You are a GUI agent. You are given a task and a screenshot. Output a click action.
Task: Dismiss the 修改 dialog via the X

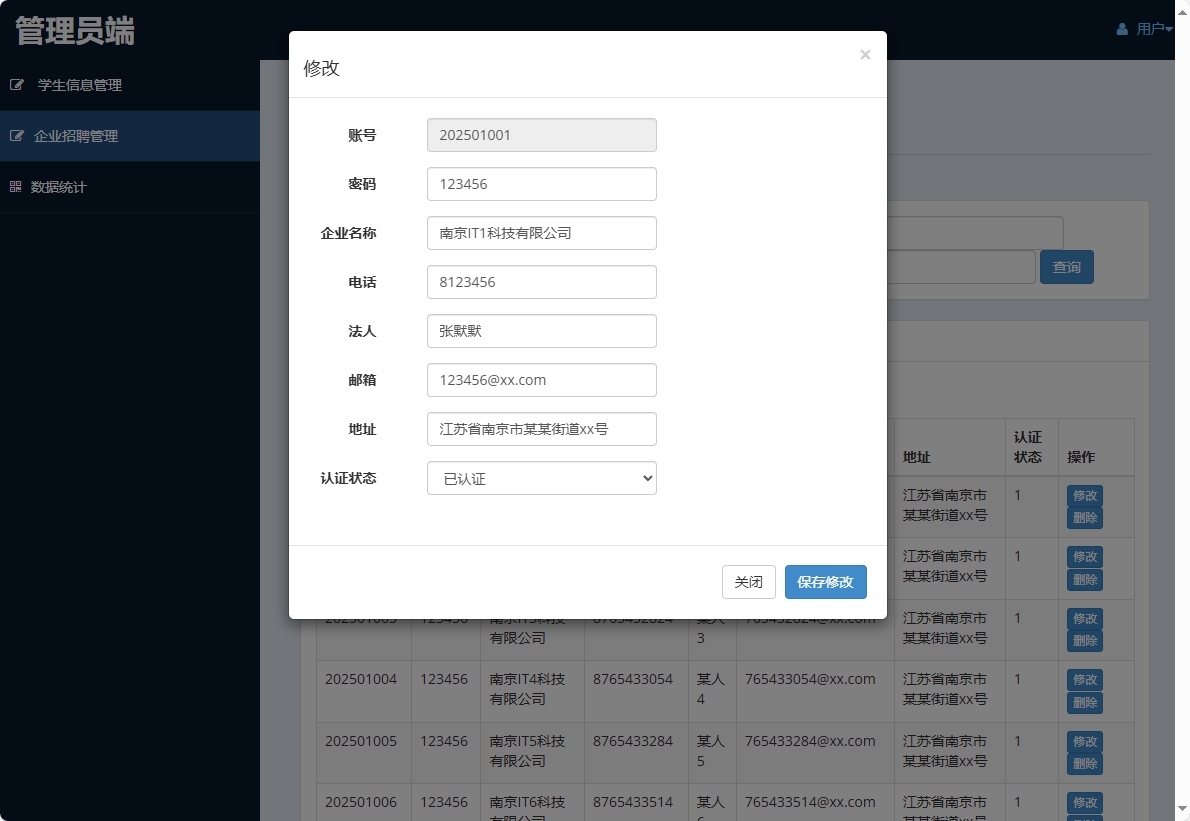(865, 54)
